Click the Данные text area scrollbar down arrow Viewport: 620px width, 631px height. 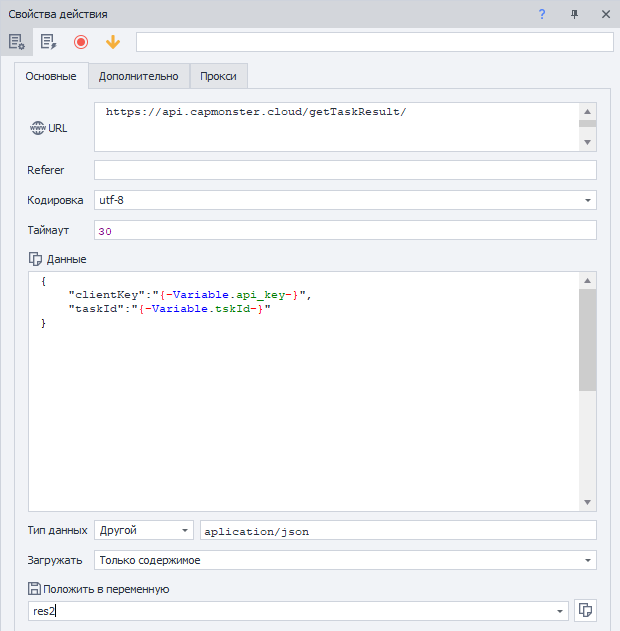coord(587,502)
